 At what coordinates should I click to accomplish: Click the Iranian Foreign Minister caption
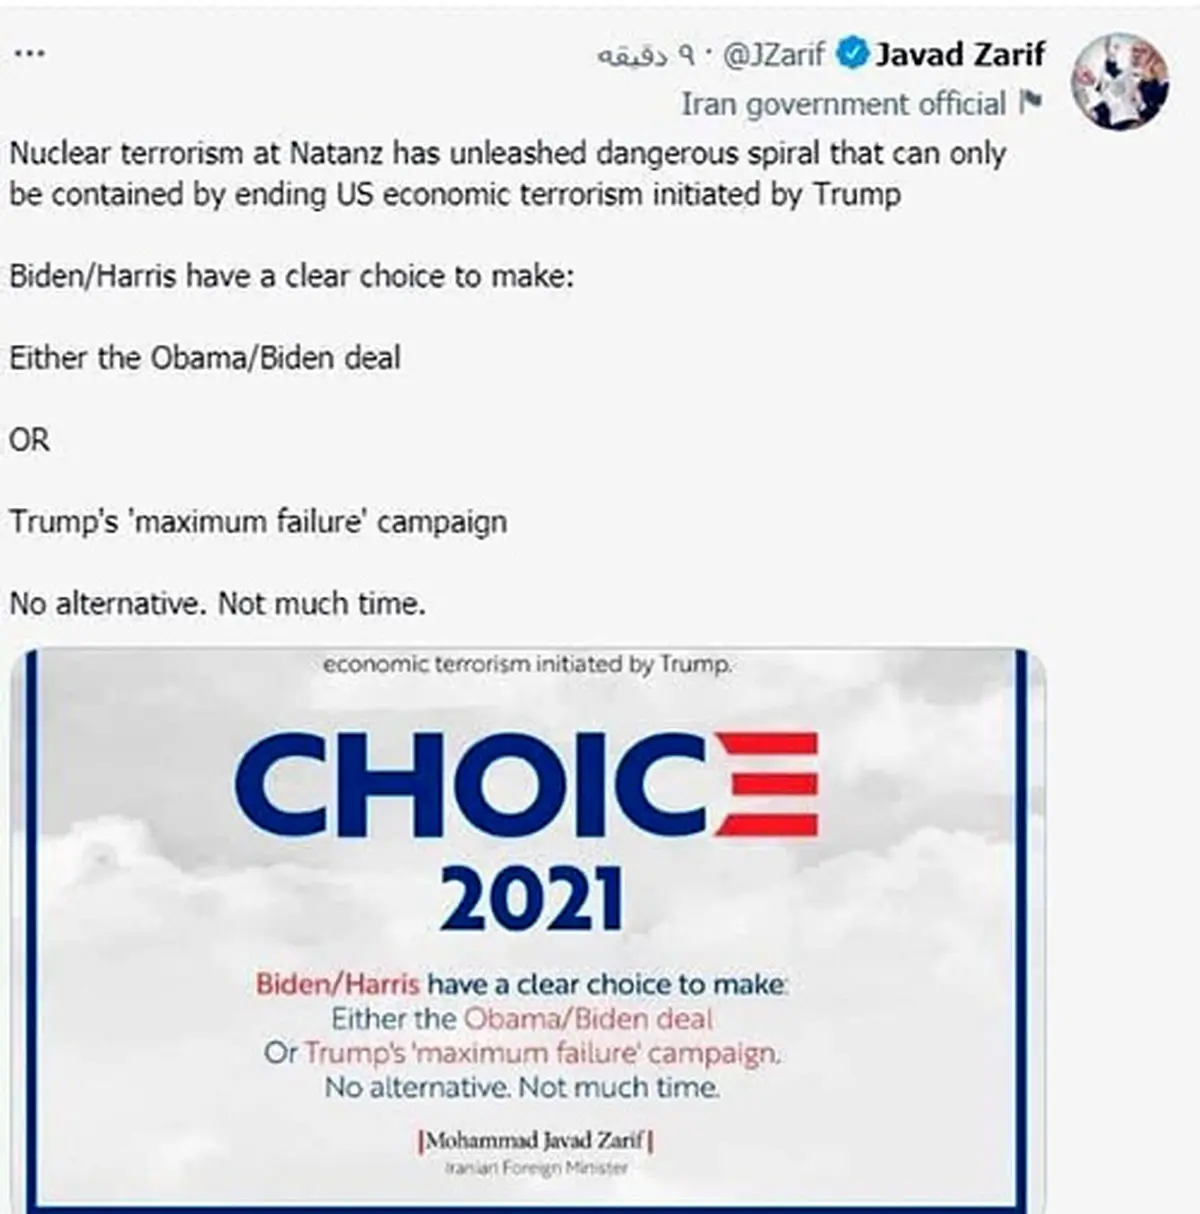coord(536,1168)
